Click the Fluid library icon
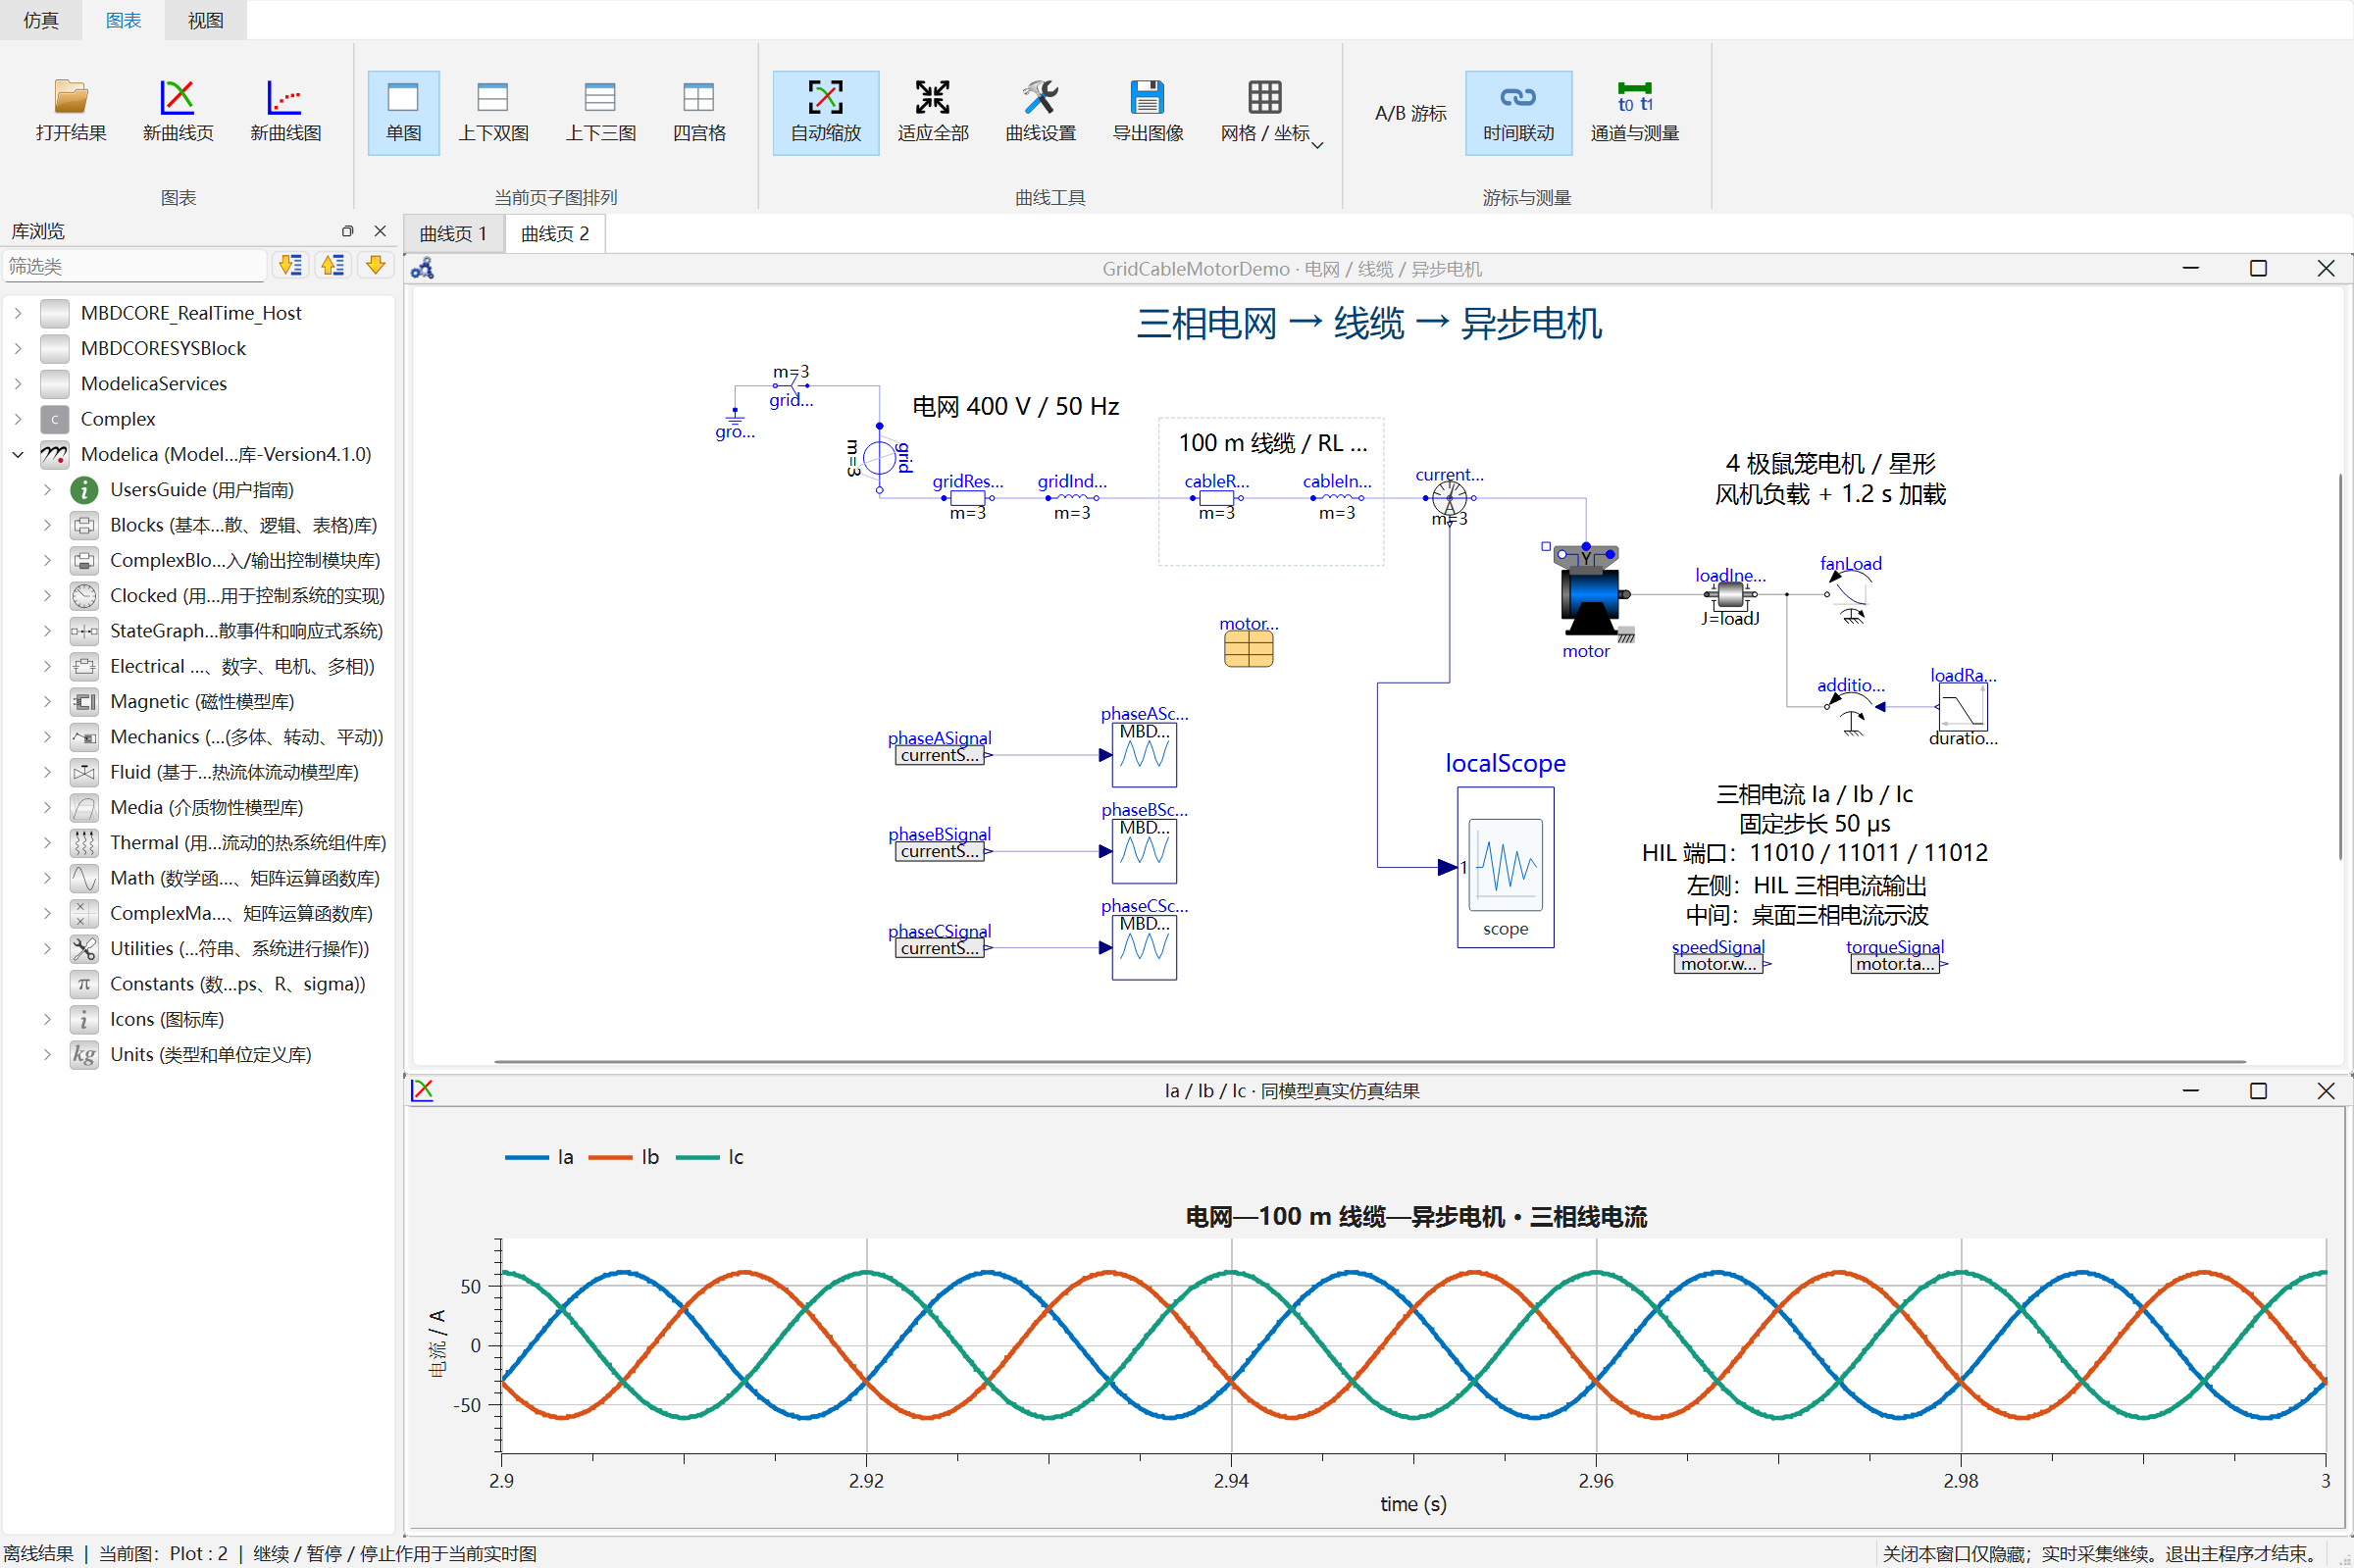Screen dimensions: 2354x1568 coord(84,772)
